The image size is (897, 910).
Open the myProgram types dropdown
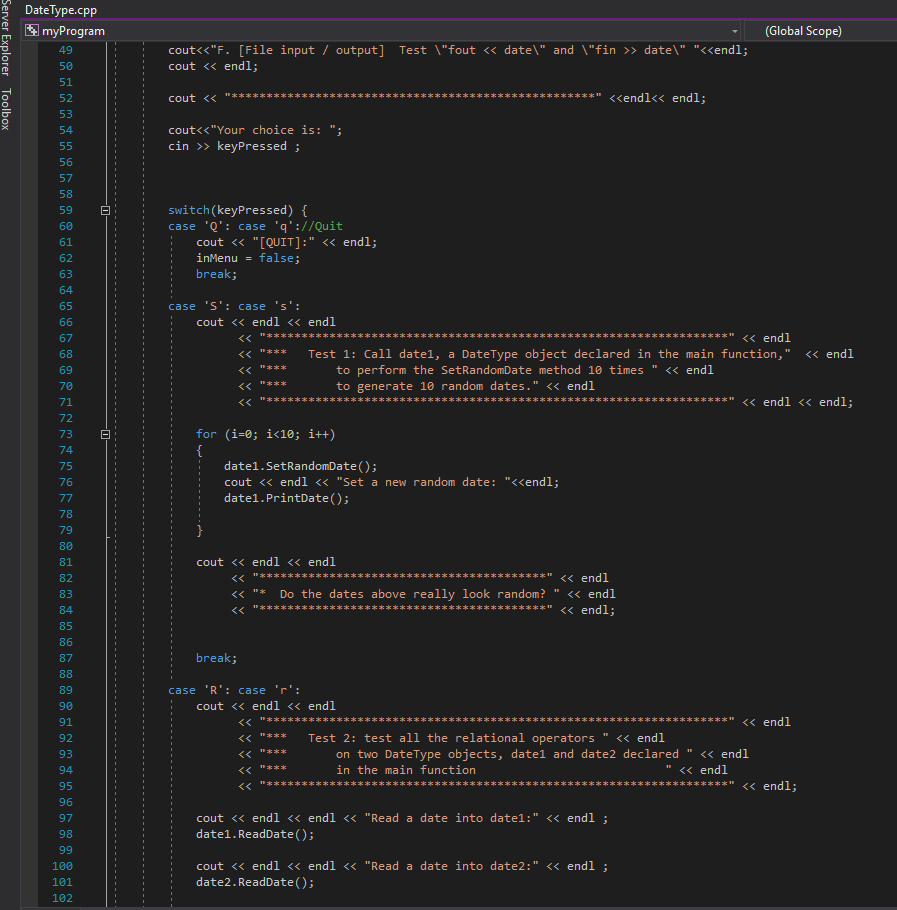[734, 31]
